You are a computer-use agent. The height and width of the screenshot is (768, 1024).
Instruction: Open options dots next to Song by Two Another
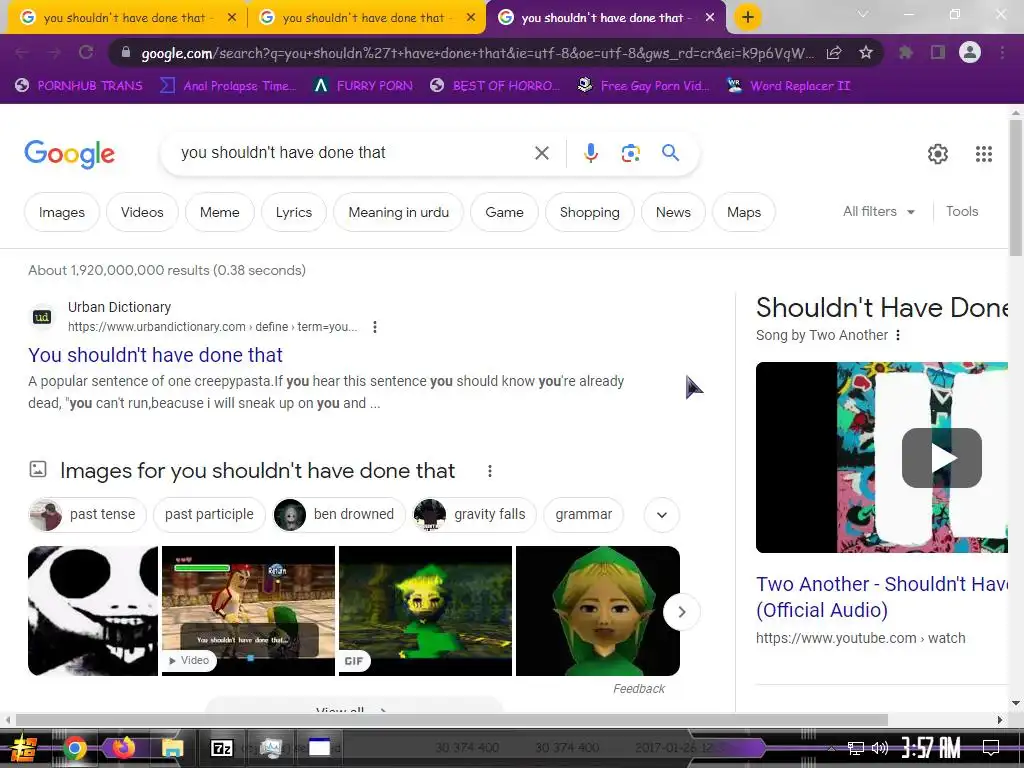point(898,335)
